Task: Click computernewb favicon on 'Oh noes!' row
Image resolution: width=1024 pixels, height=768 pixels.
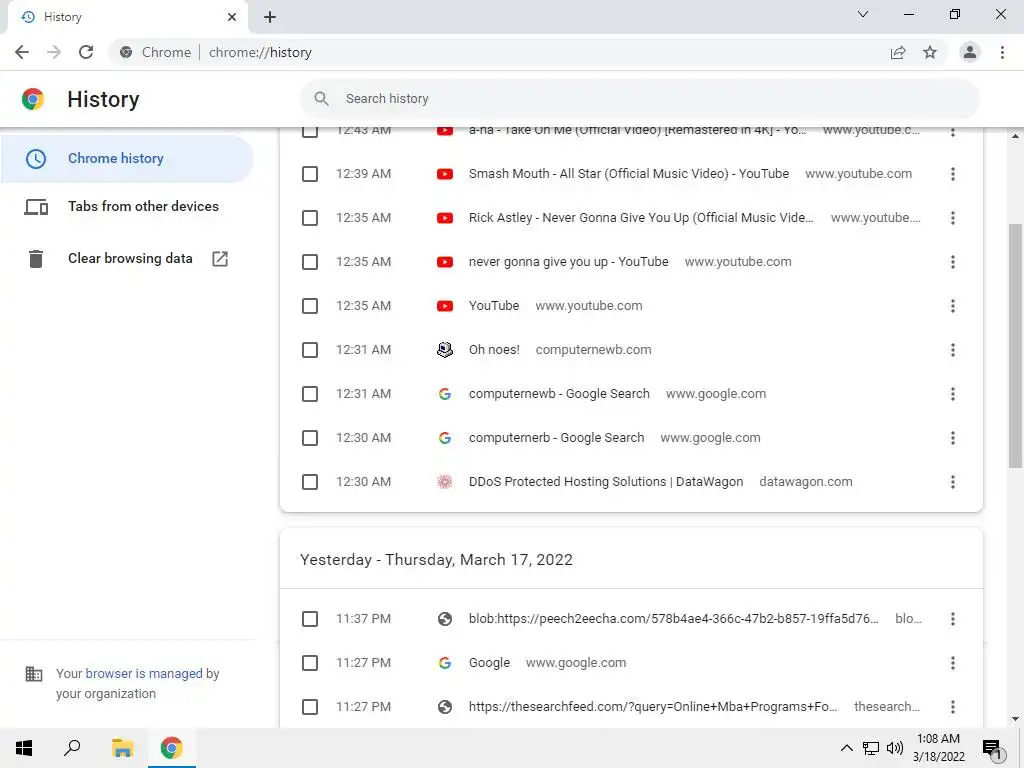Action: click(445, 350)
